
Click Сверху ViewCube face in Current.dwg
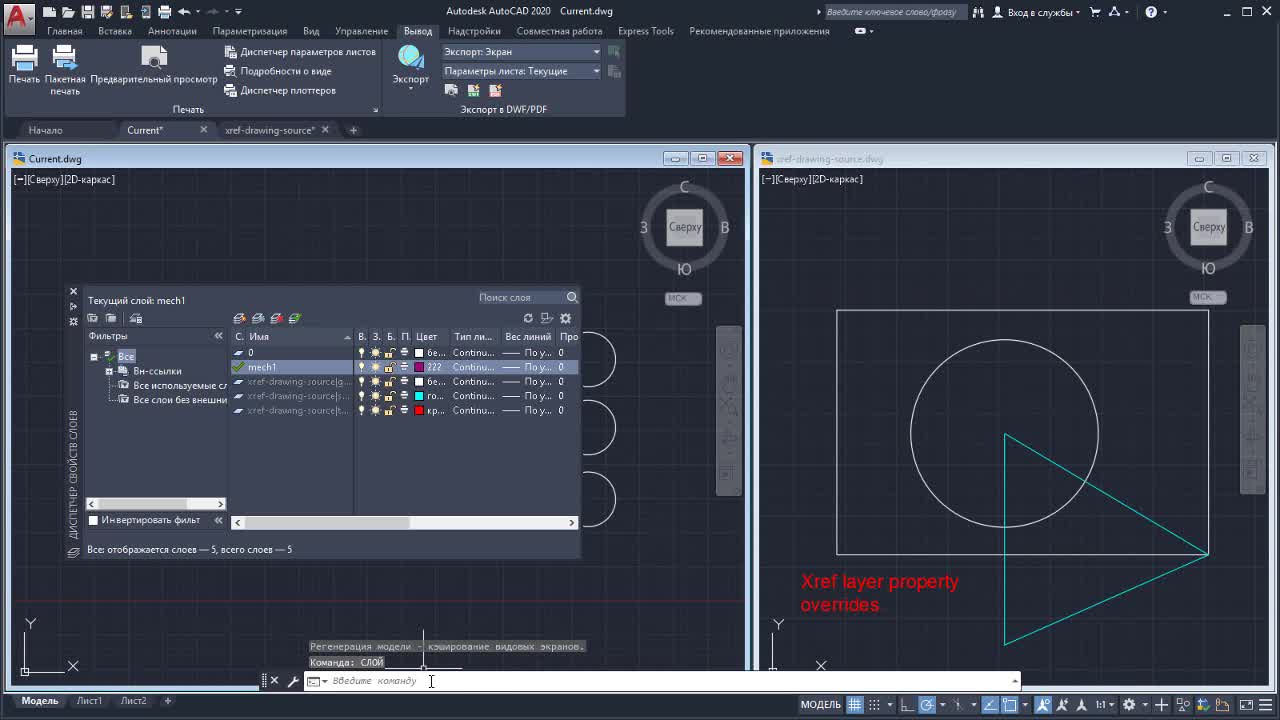pos(685,227)
